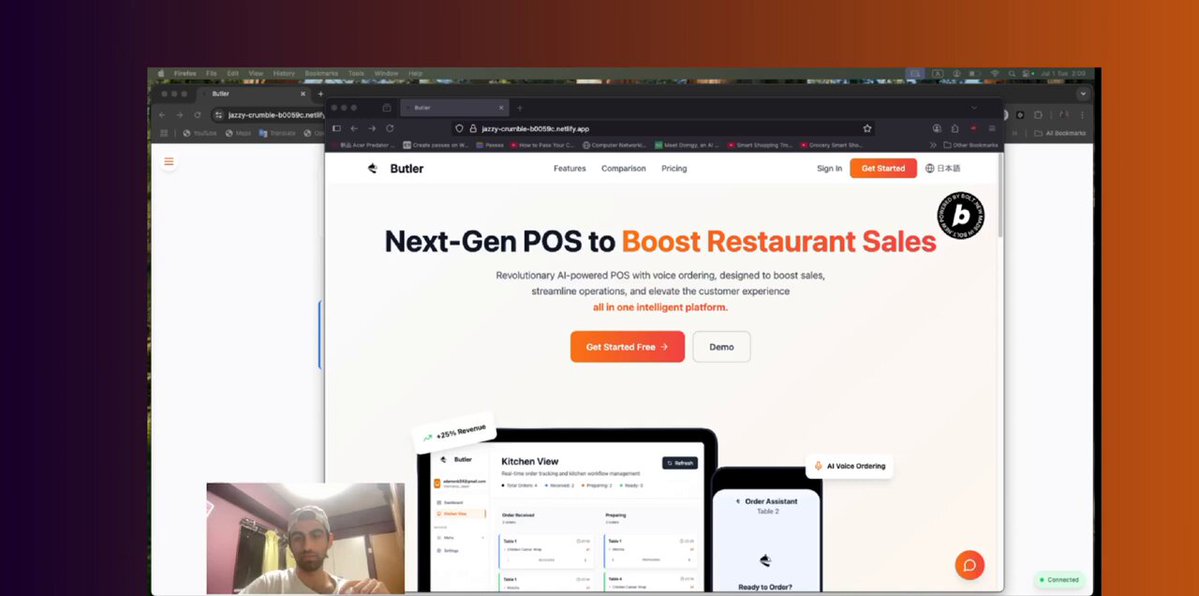Open the Comparison link in the site nav
The height and width of the screenshot is (596, 1199).
click(623, 168)
